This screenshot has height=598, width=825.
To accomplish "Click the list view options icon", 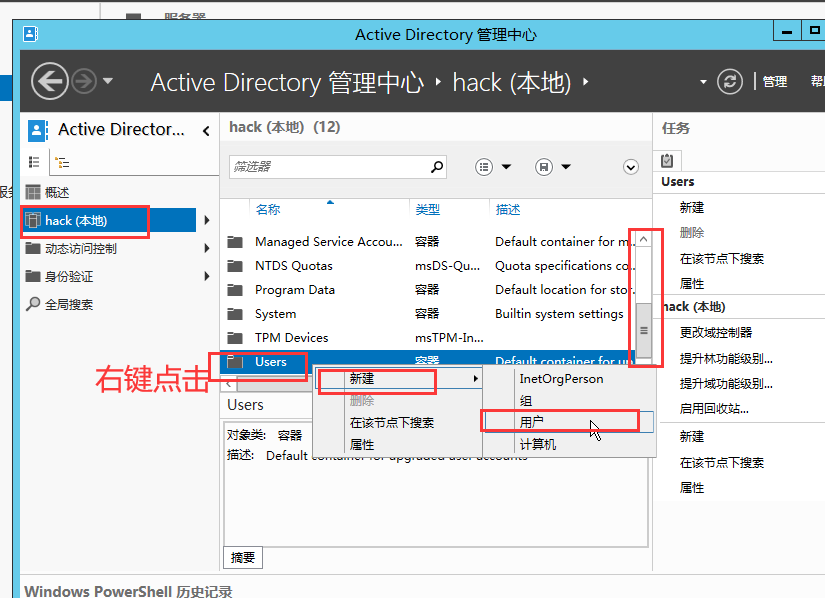I will (484, 167).
